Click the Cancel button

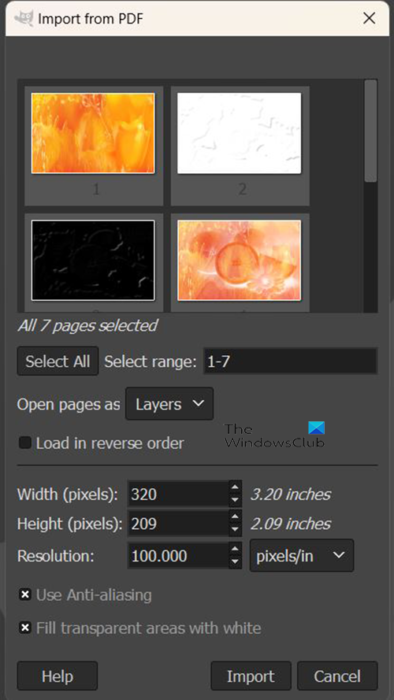337,676
